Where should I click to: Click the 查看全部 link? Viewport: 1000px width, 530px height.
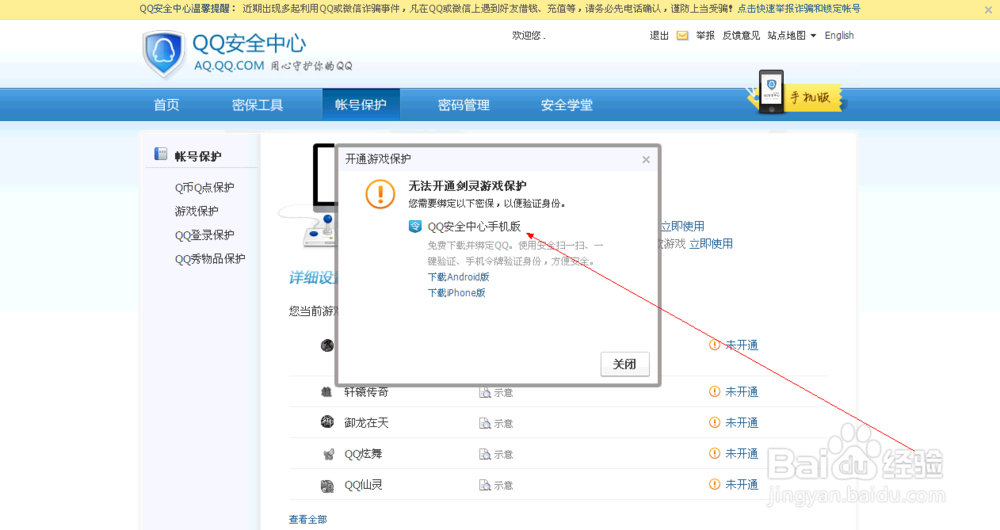(x=308, y=520)
